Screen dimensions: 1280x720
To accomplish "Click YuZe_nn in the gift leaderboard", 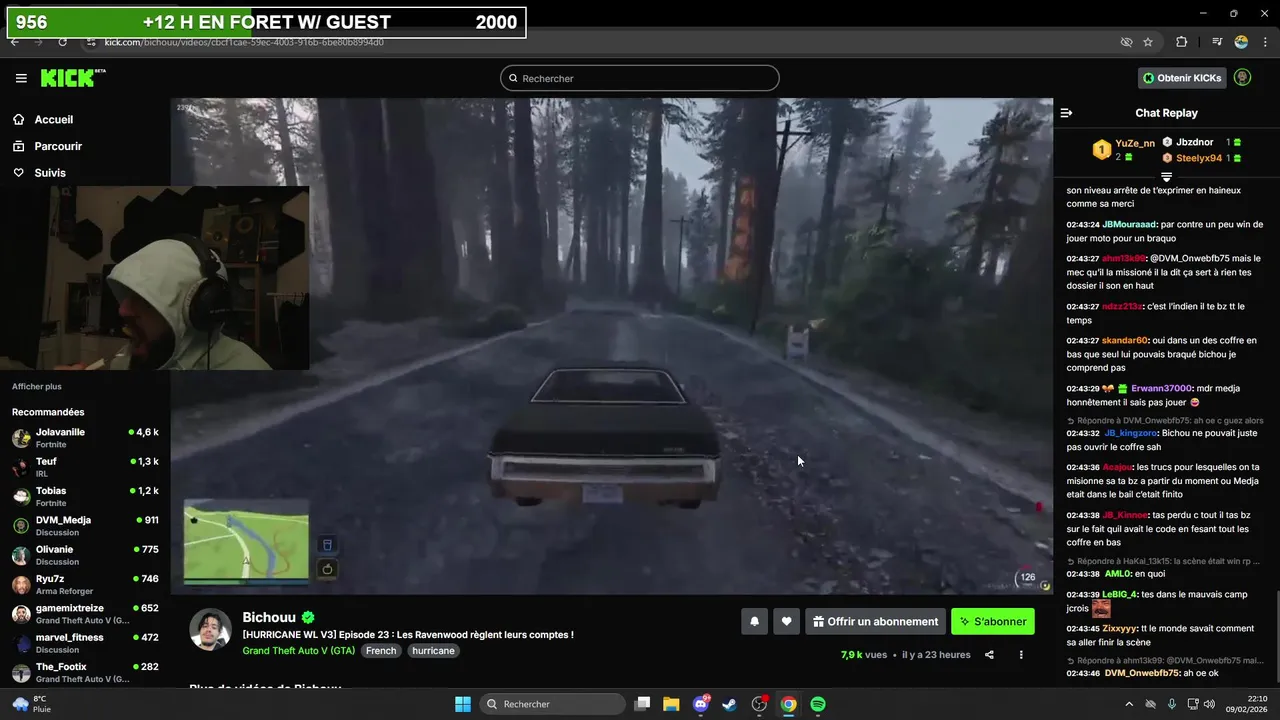I will 1135,143.
